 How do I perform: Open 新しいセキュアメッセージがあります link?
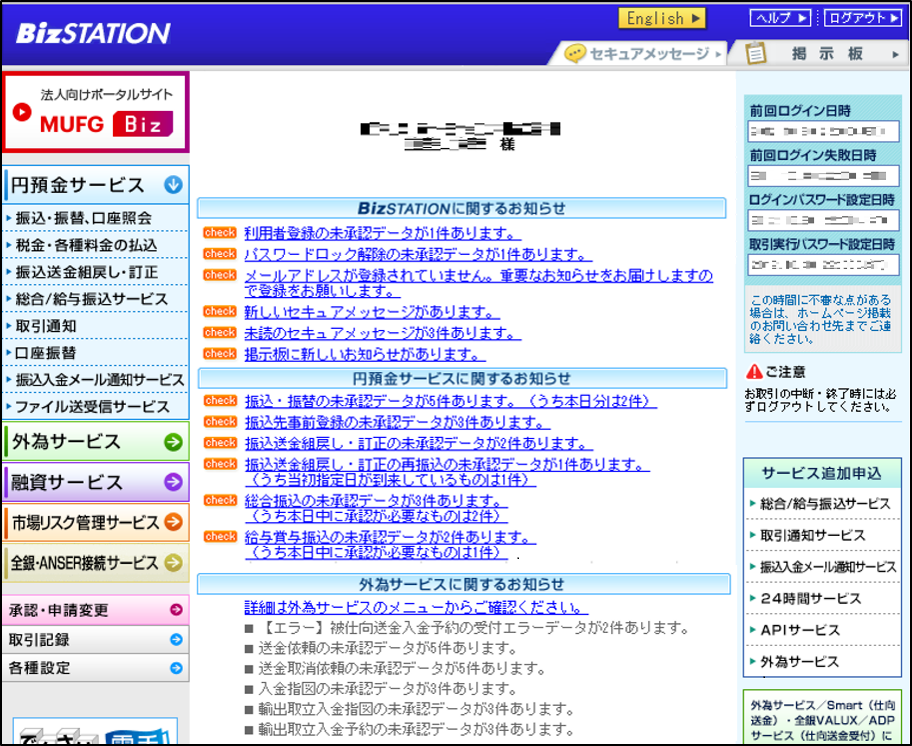pyautogui.click(x=372, y=312)
